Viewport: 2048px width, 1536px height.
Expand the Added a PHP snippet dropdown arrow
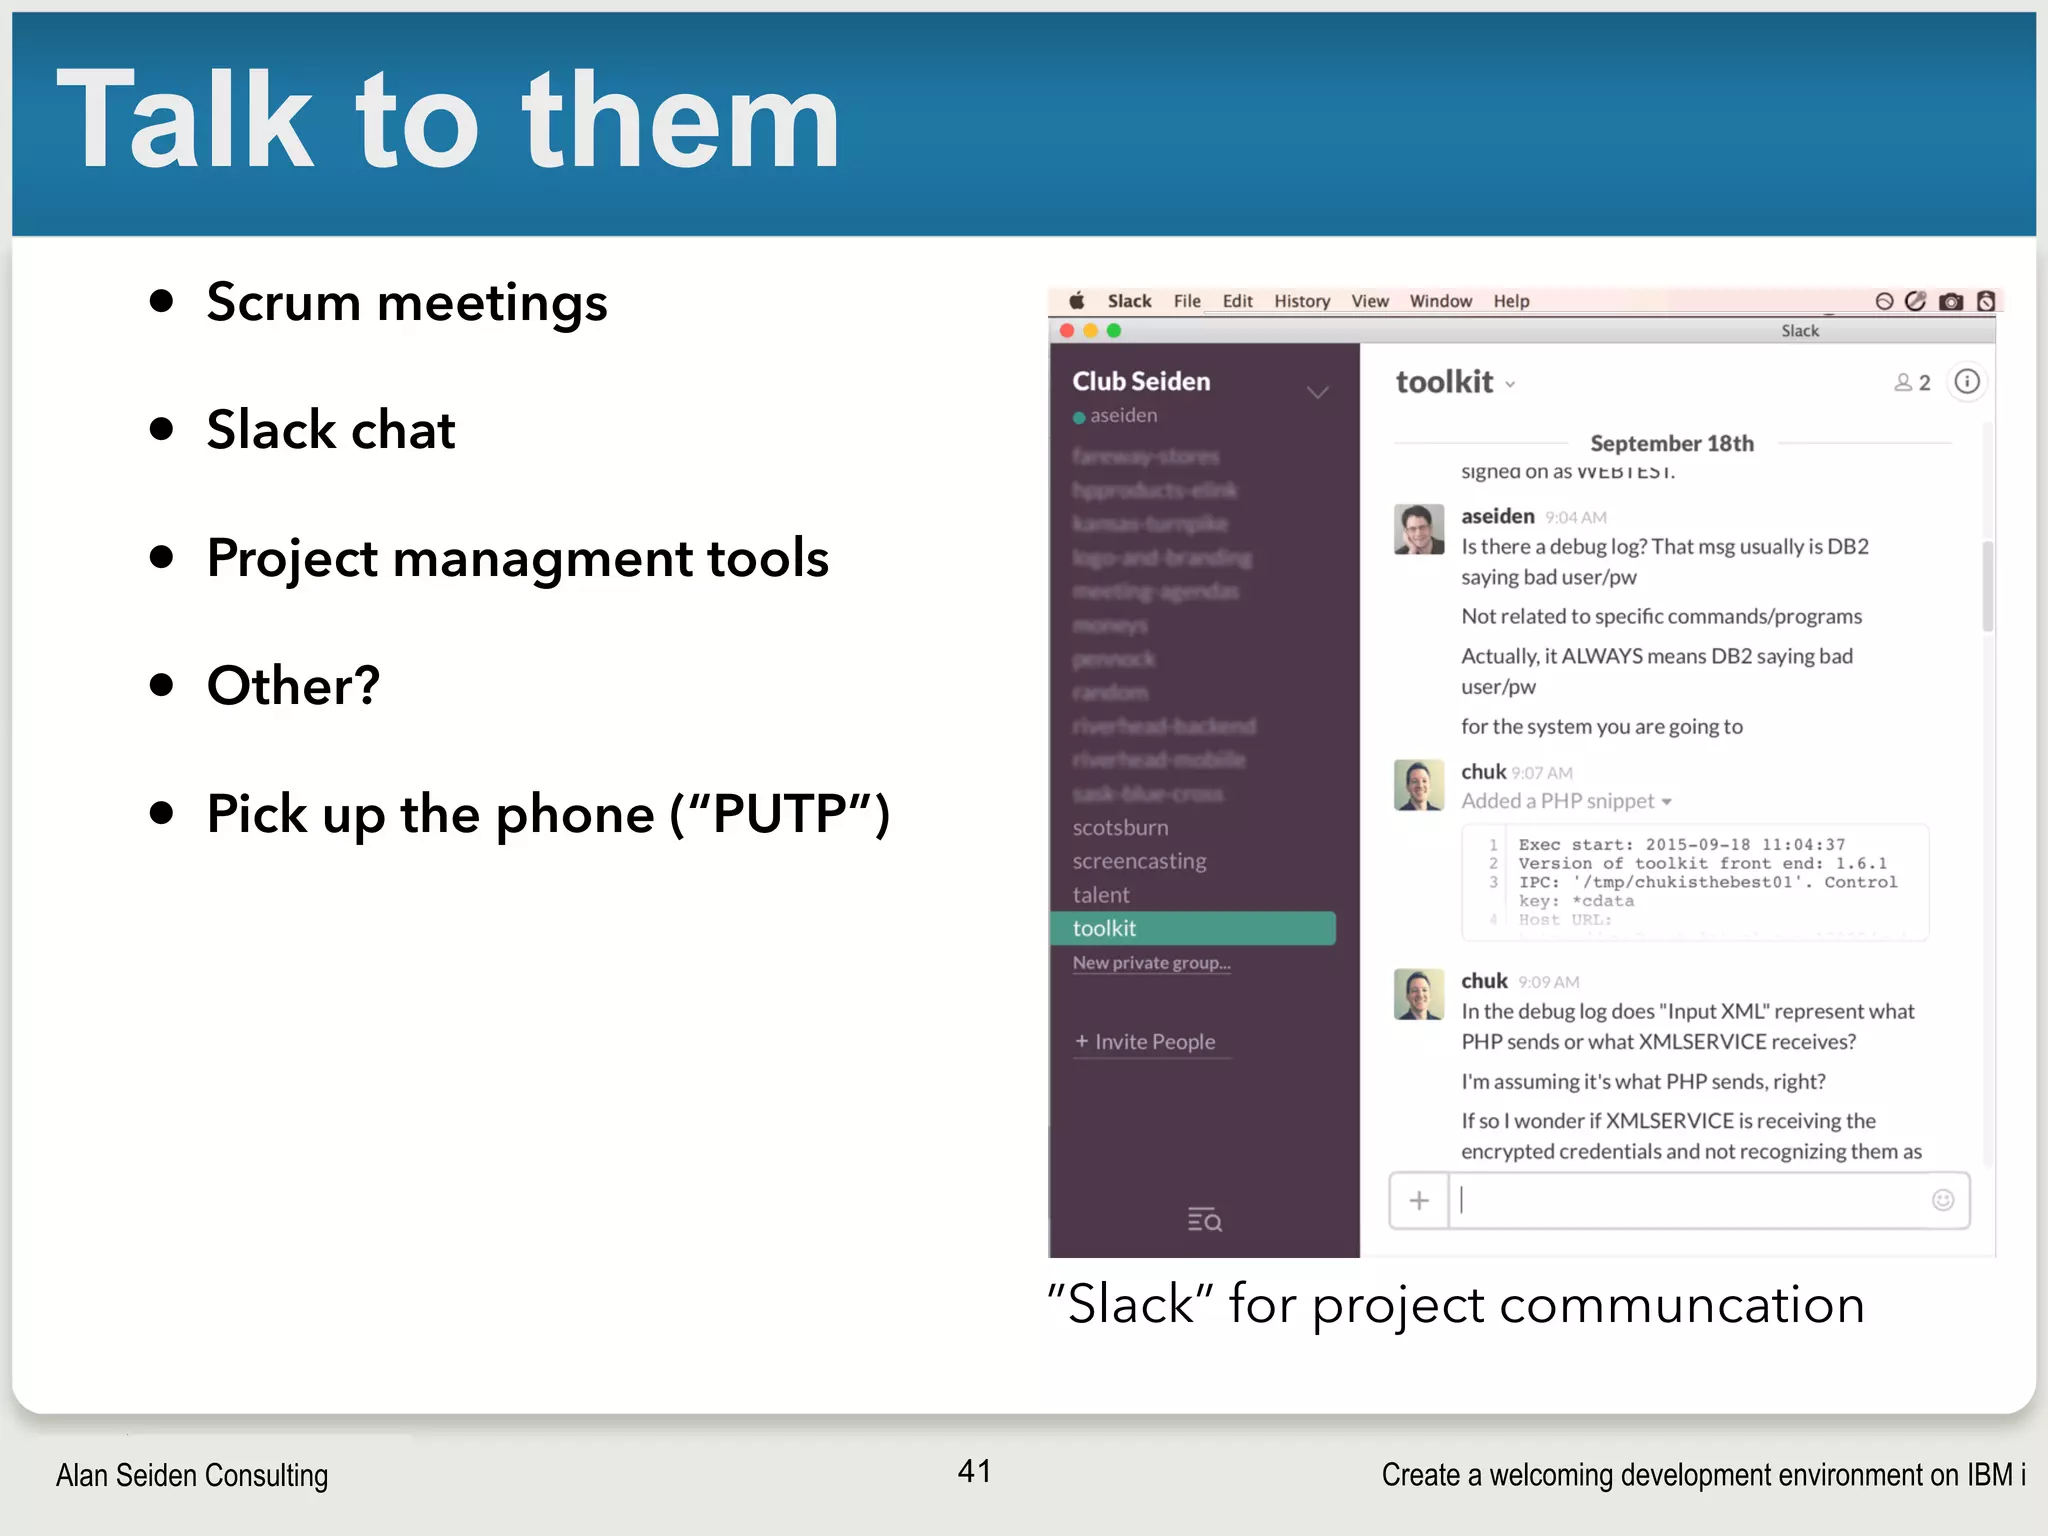[1666, 802]
